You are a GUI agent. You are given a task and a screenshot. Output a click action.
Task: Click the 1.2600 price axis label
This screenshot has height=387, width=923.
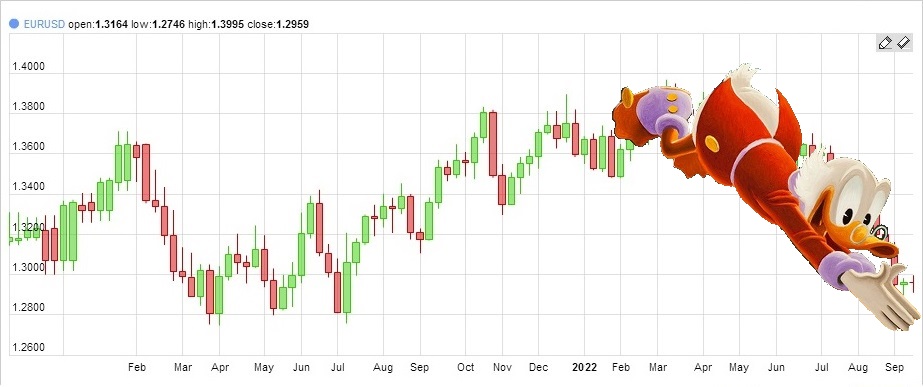click(x=28, y=348)
